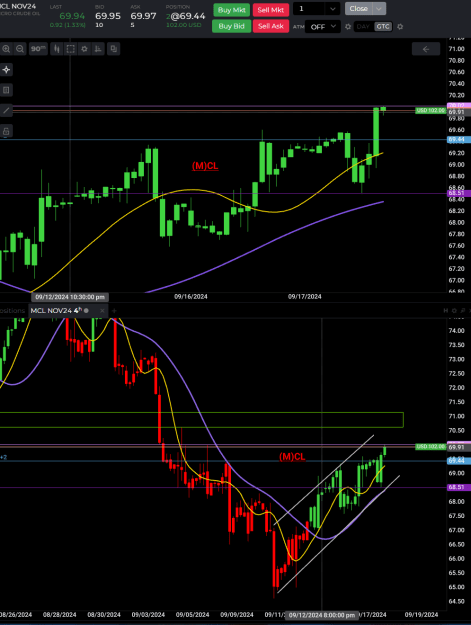Screen dimensions: 471x625
Task: Click the purple 68.51 label on the lower chart
Action: tap(458, 487)
